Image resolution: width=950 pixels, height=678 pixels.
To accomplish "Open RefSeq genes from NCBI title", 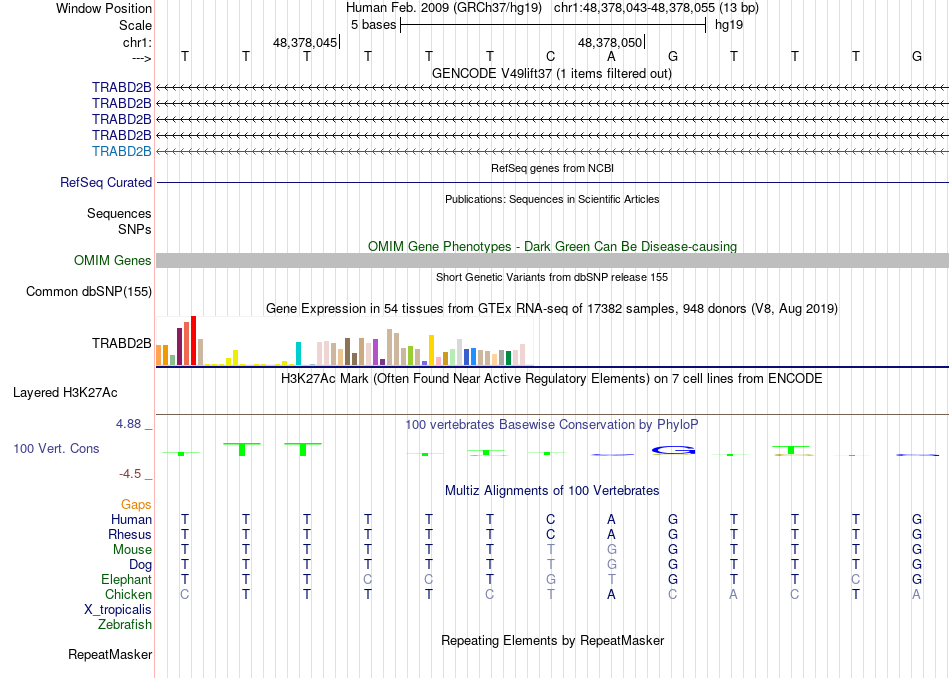I will pyautogui.click(x=553, y=168).
